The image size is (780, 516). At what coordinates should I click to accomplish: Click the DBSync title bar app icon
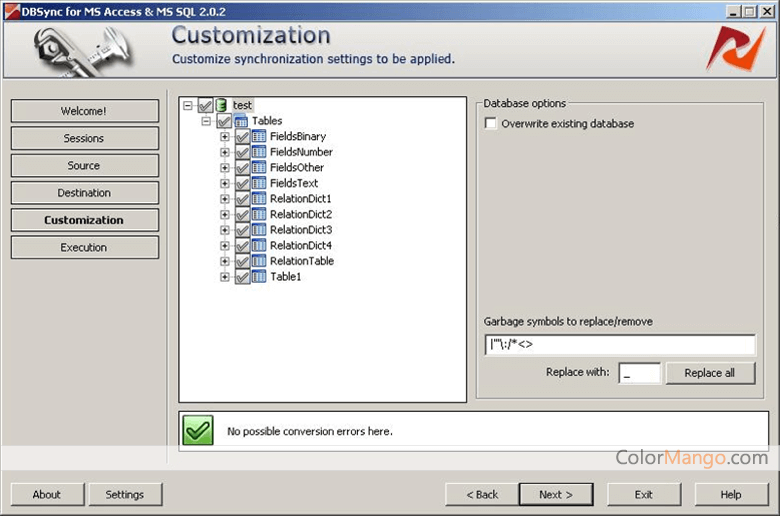point(12,11)
